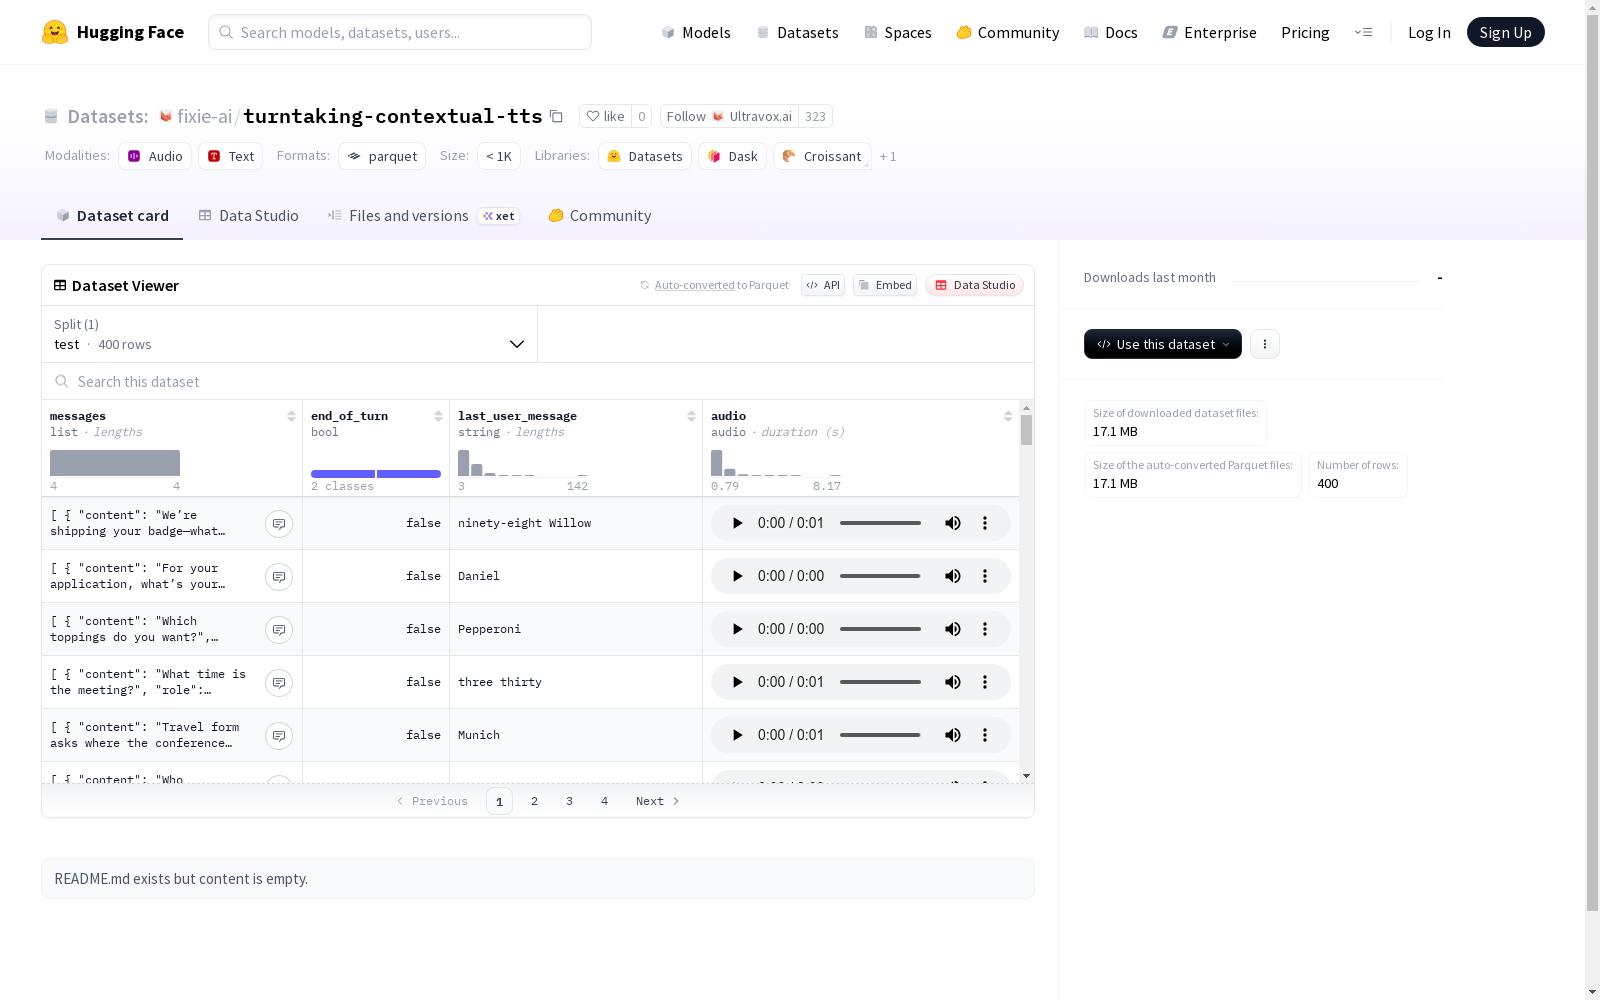Viewport: 1600px width, 1000px height.
Task: Play audio for Pepperoni row
Action: click(737, 629)
